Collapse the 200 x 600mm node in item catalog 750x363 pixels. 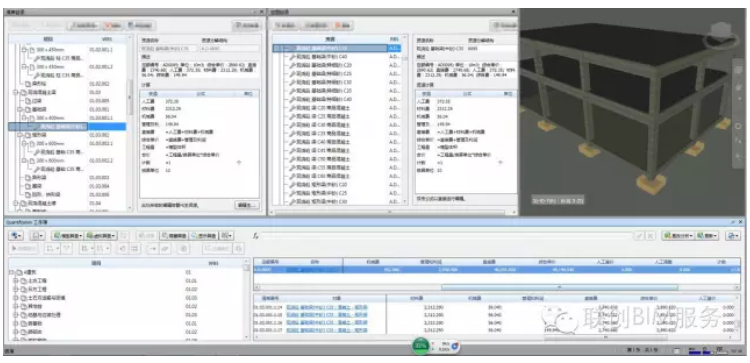[24, 143]
